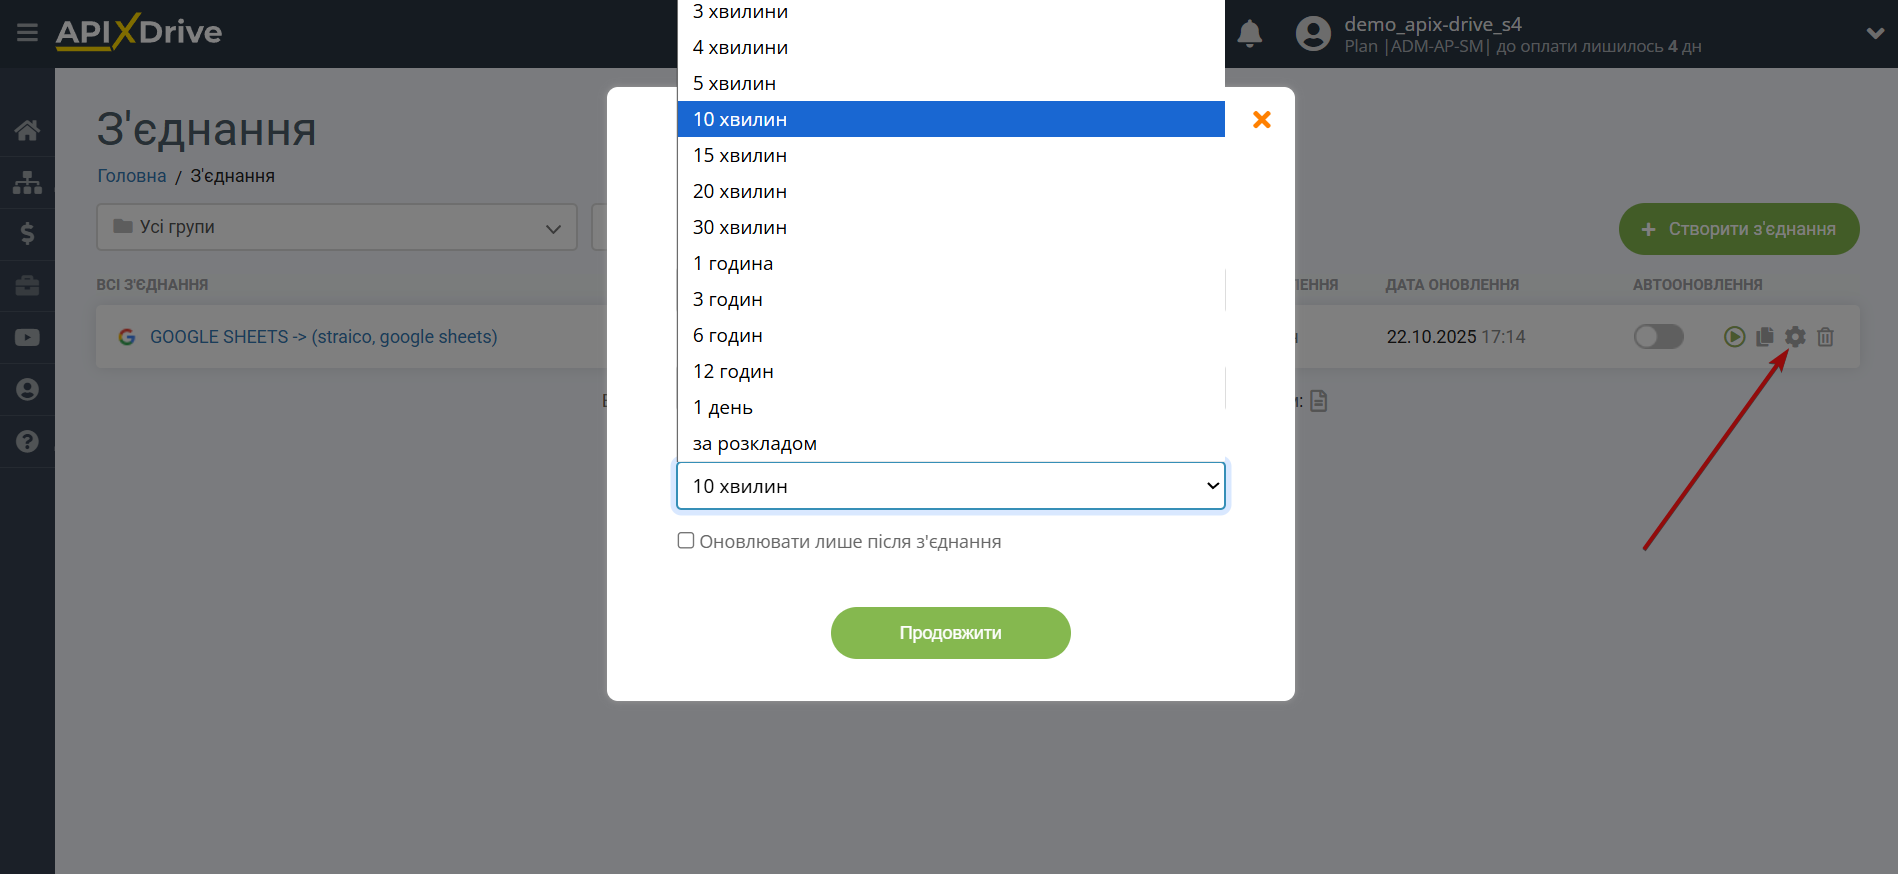Open the help question mark icon

(x=27, y=441)
